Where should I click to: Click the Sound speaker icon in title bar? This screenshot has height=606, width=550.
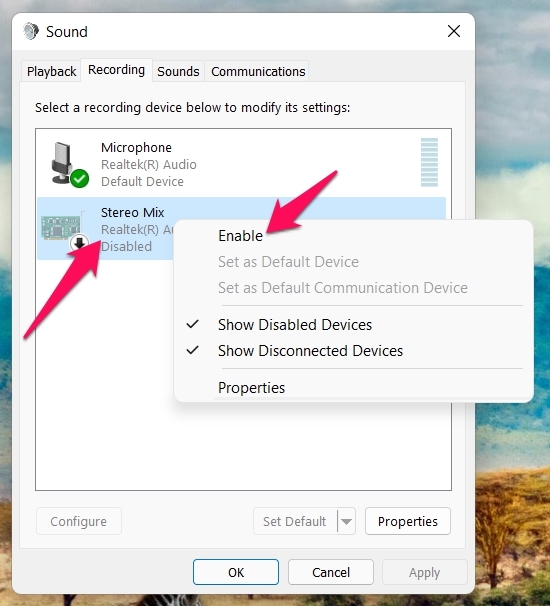(x=31, y=31)
